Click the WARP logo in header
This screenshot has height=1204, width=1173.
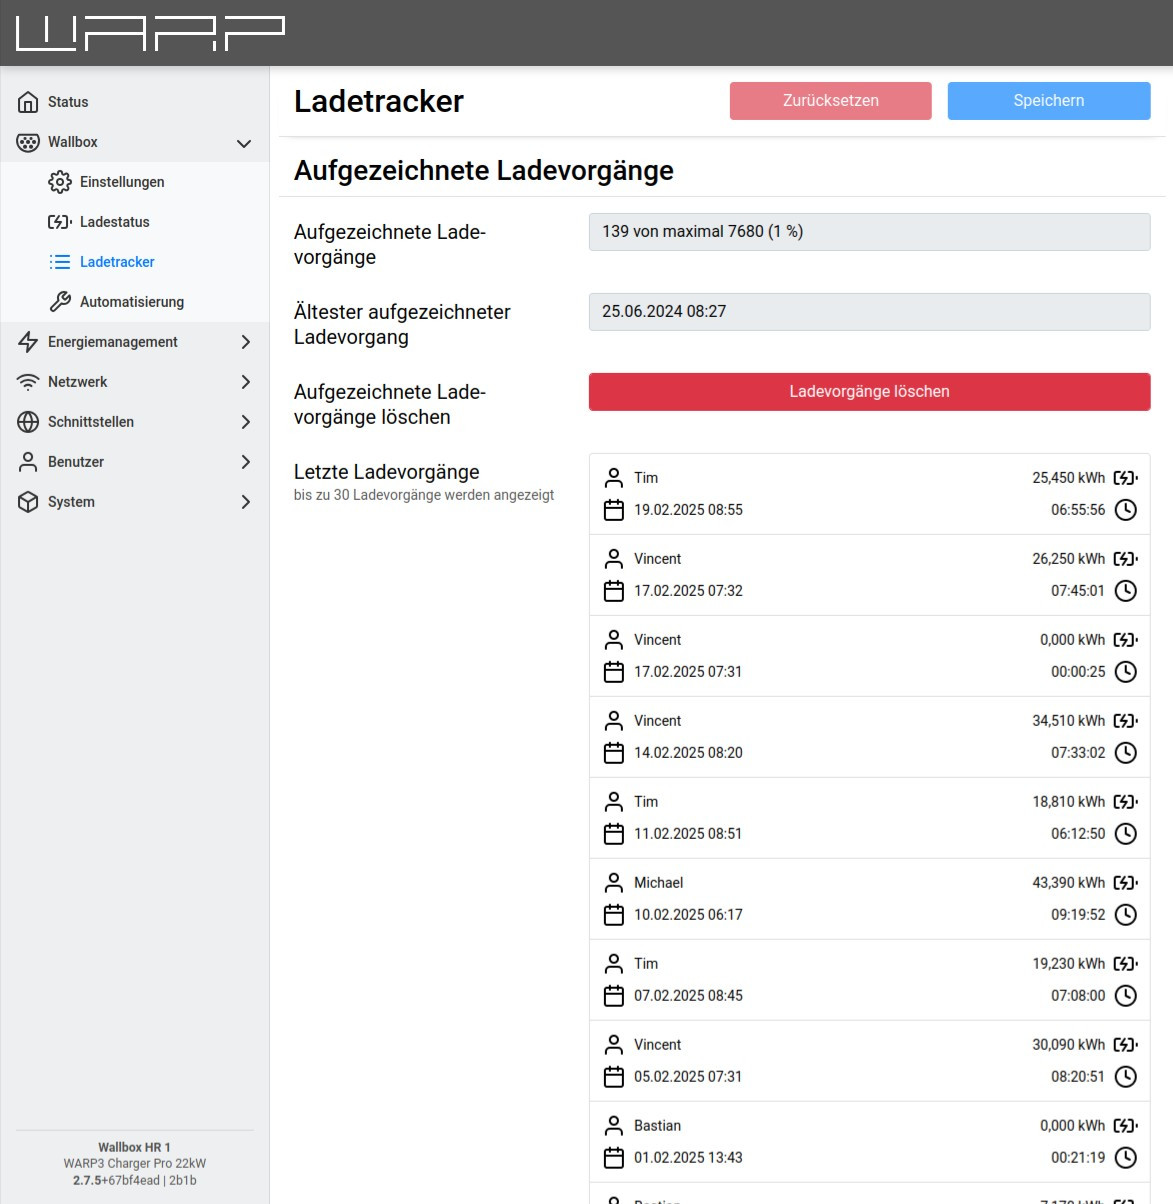(150, 33)
